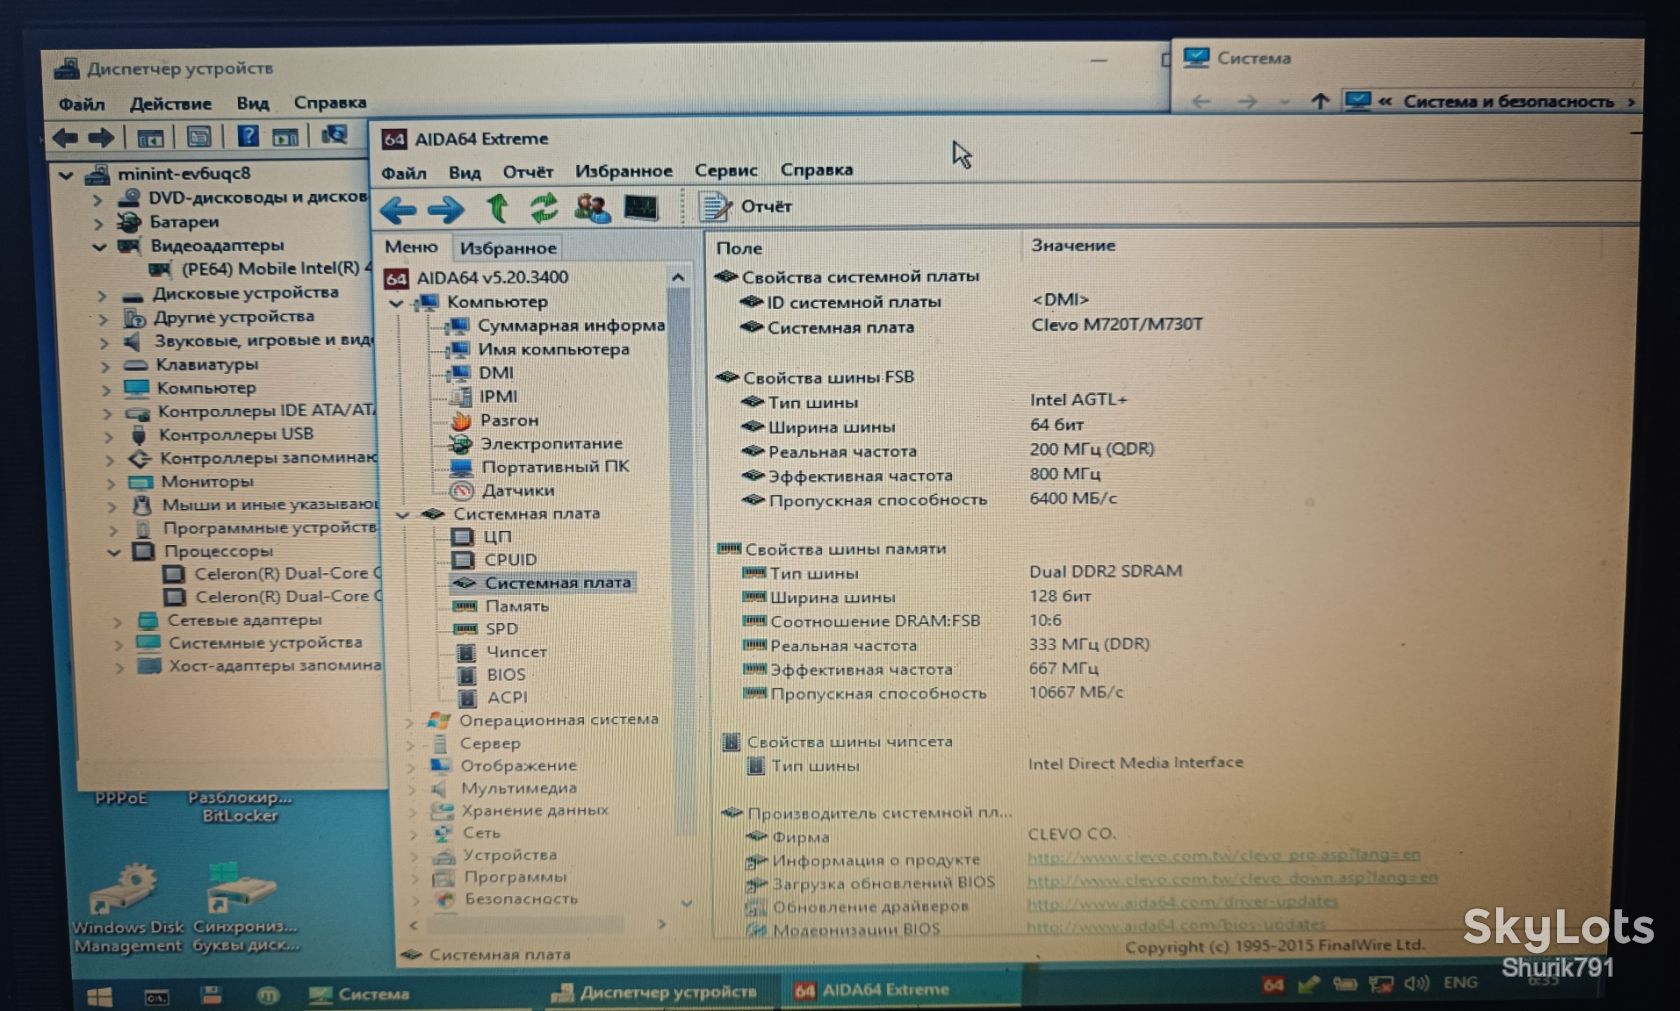Open the Clevo product information link
Screen dimensions: 1680x1011
click(x=1223, y=856)
